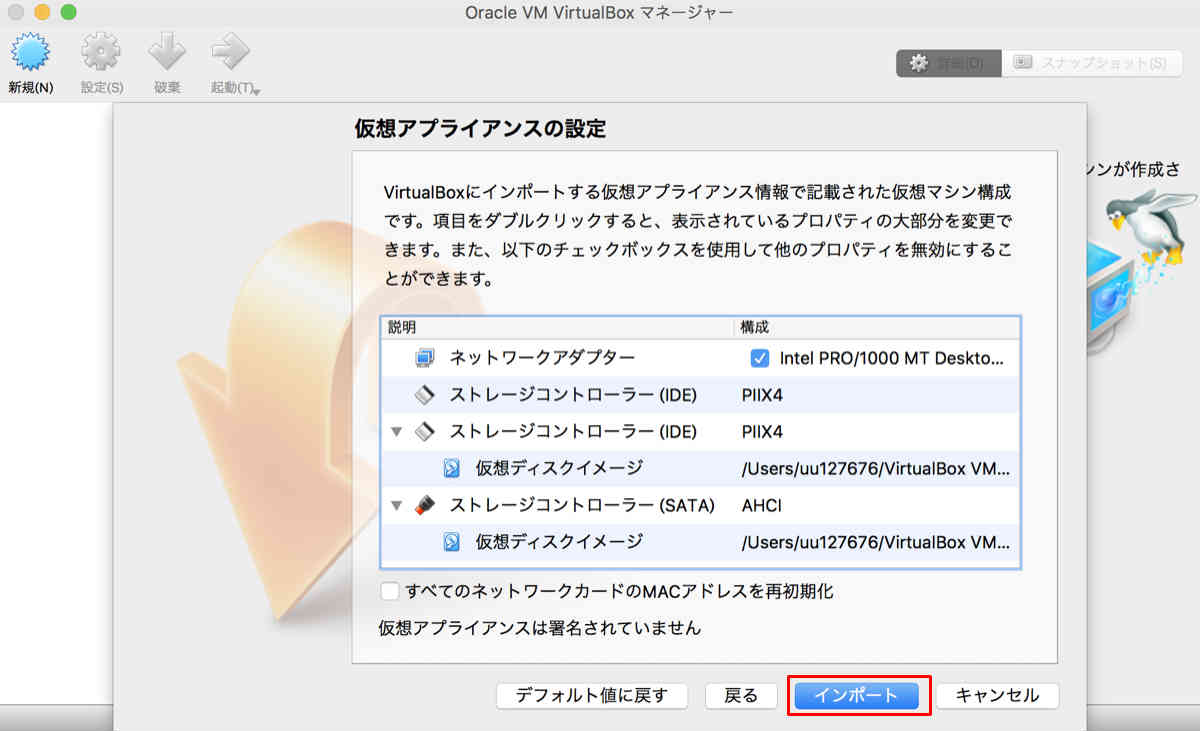Screen dimensions: 1200x731
Task: Select the ネットワークアダプター row text
Action: pos(542,357)
